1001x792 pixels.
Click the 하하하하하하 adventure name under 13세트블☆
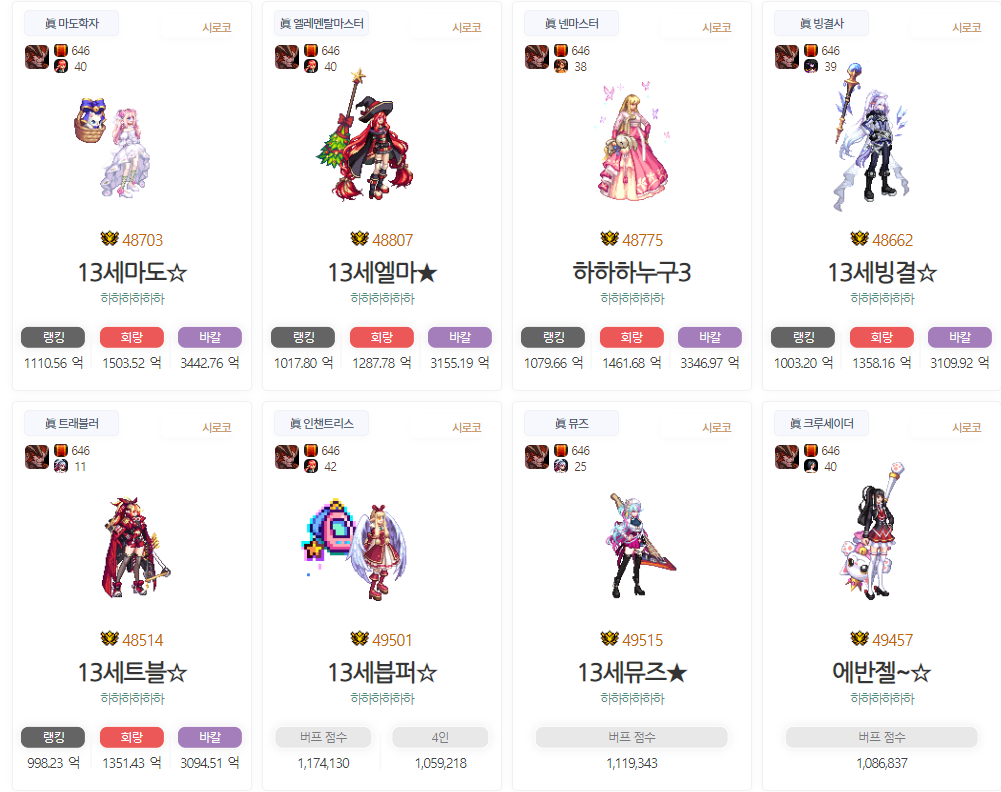[132, 698]
